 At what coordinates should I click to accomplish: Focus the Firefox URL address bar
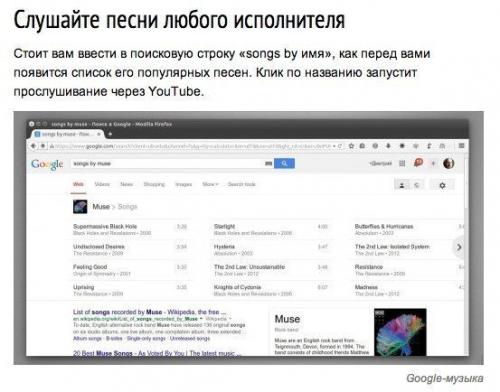192,146
